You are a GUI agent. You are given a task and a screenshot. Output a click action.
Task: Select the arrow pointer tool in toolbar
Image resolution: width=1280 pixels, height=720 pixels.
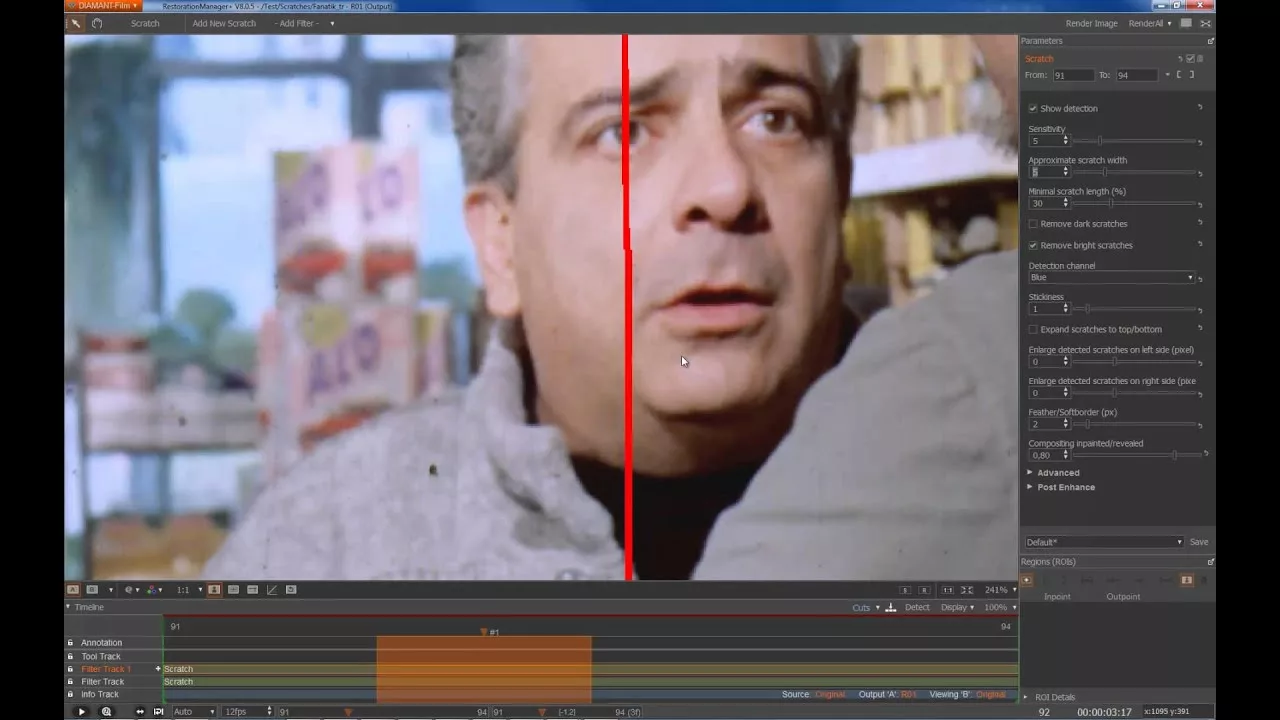coord(75,23)
